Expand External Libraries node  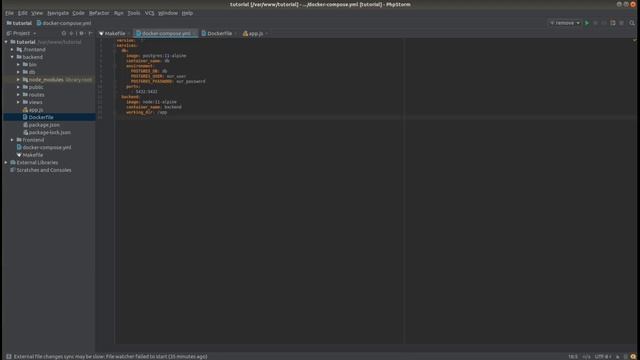point(6,162)
